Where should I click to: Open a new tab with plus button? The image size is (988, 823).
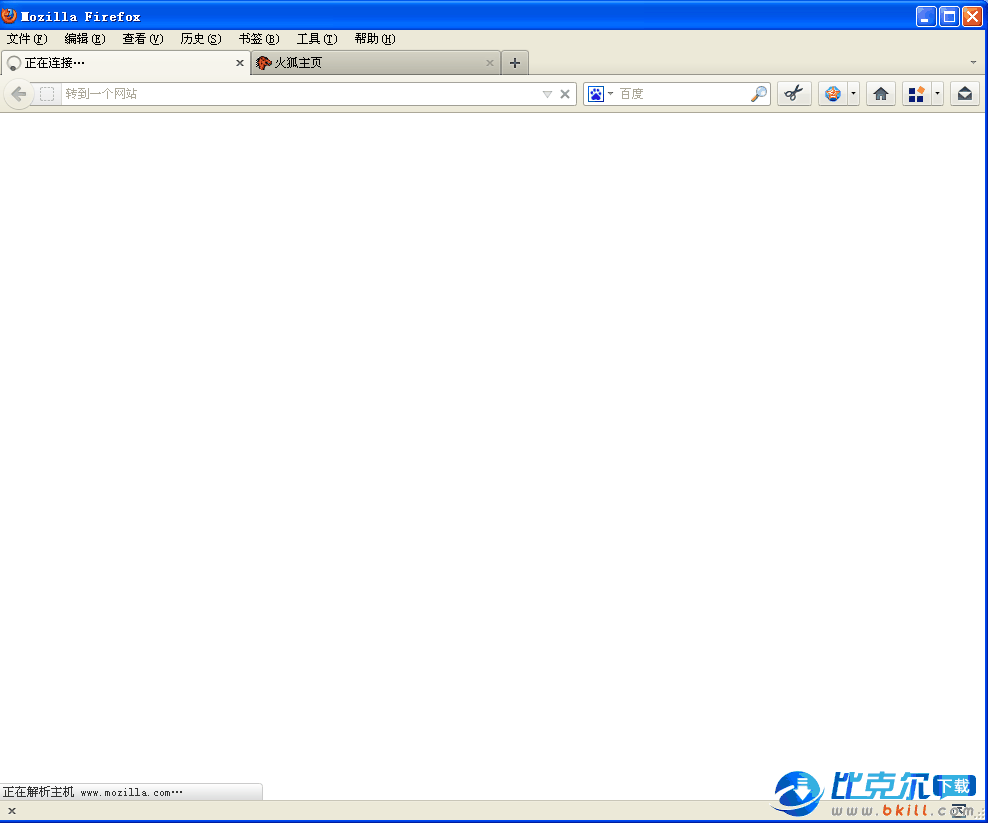(515, 63)
